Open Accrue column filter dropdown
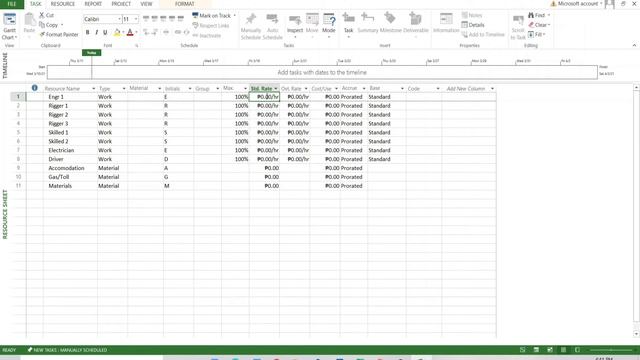The width and height of the screenshot is (640, 360). click(364, 89)
